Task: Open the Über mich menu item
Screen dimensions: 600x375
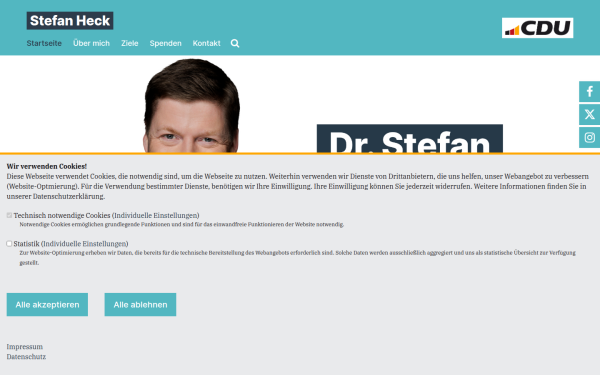Action: (91, 43)
